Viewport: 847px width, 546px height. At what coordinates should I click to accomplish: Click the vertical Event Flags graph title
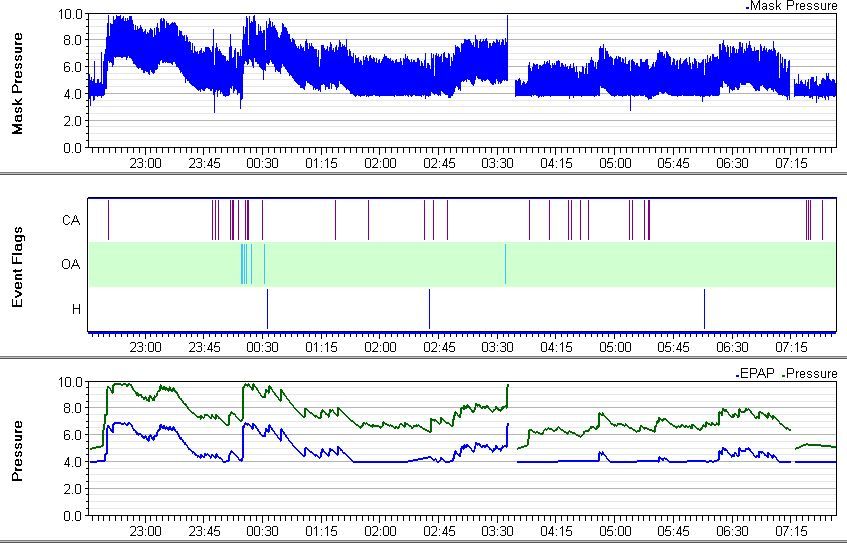click(18, 265)
